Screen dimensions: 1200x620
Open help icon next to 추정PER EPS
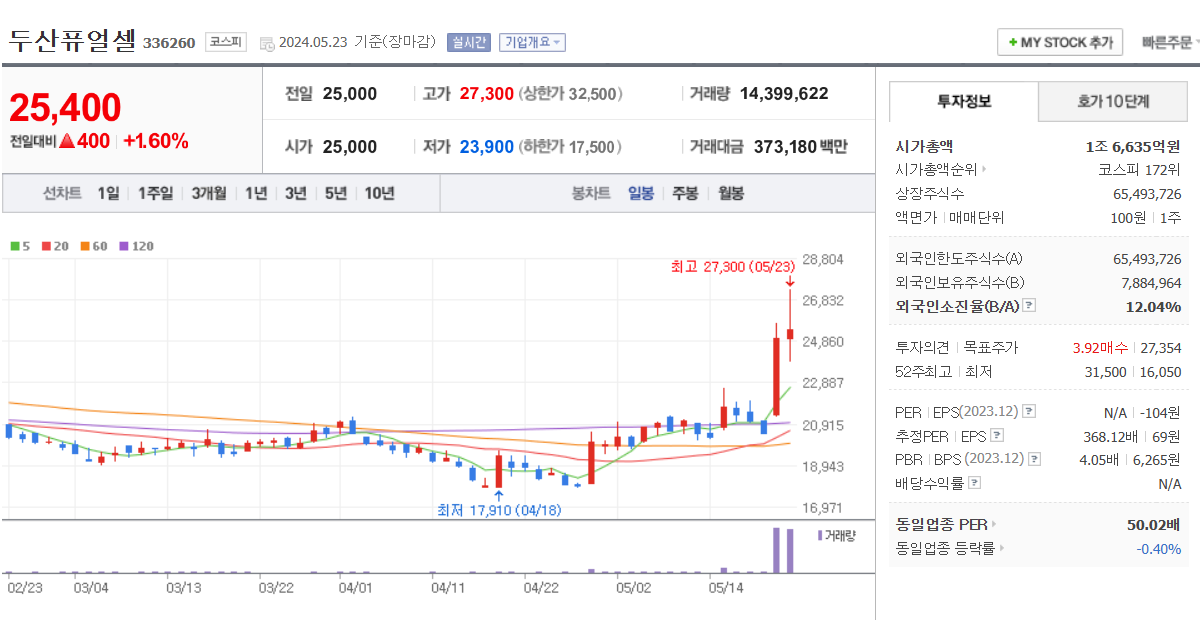(x=996, y=436)
